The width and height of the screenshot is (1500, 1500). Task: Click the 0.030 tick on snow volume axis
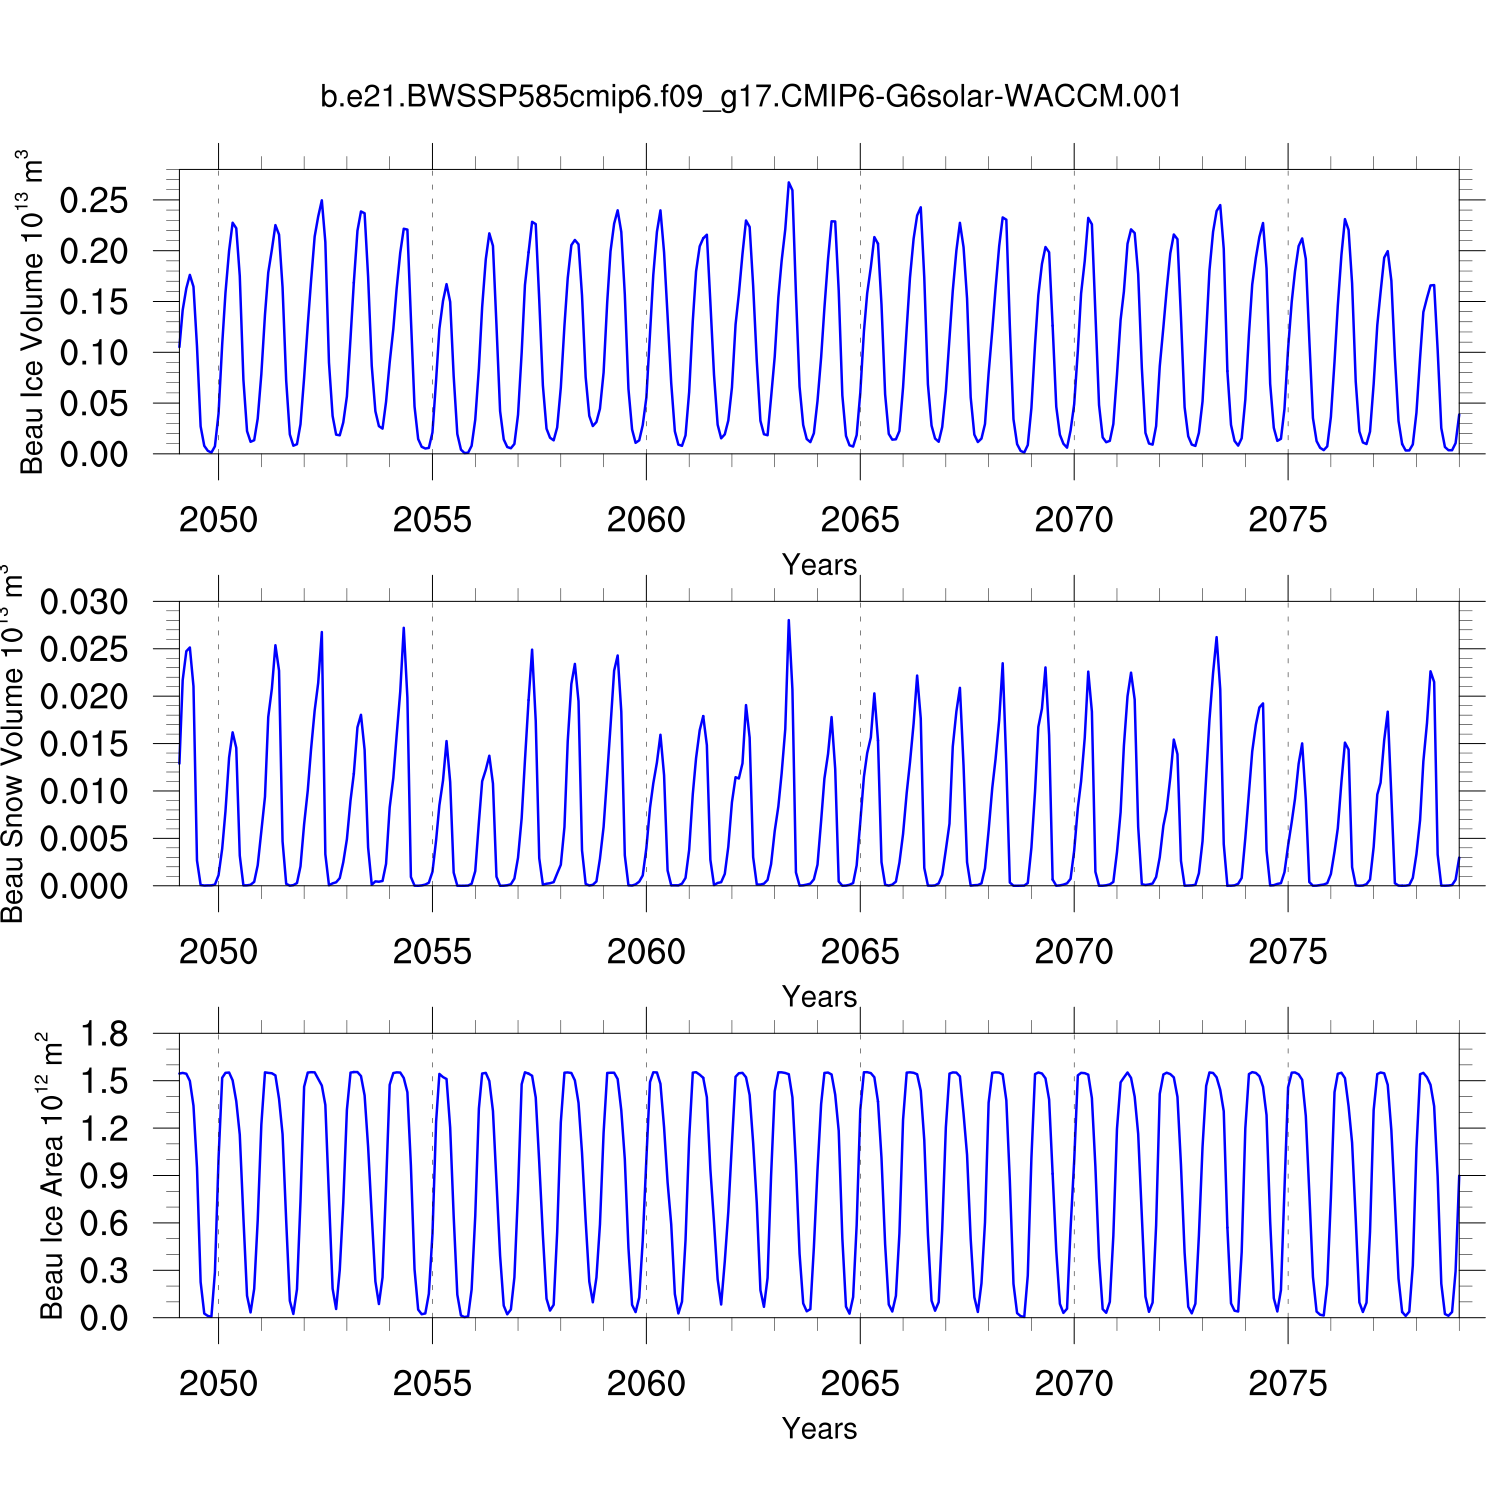pyautogui.click(x=84, y=602)
